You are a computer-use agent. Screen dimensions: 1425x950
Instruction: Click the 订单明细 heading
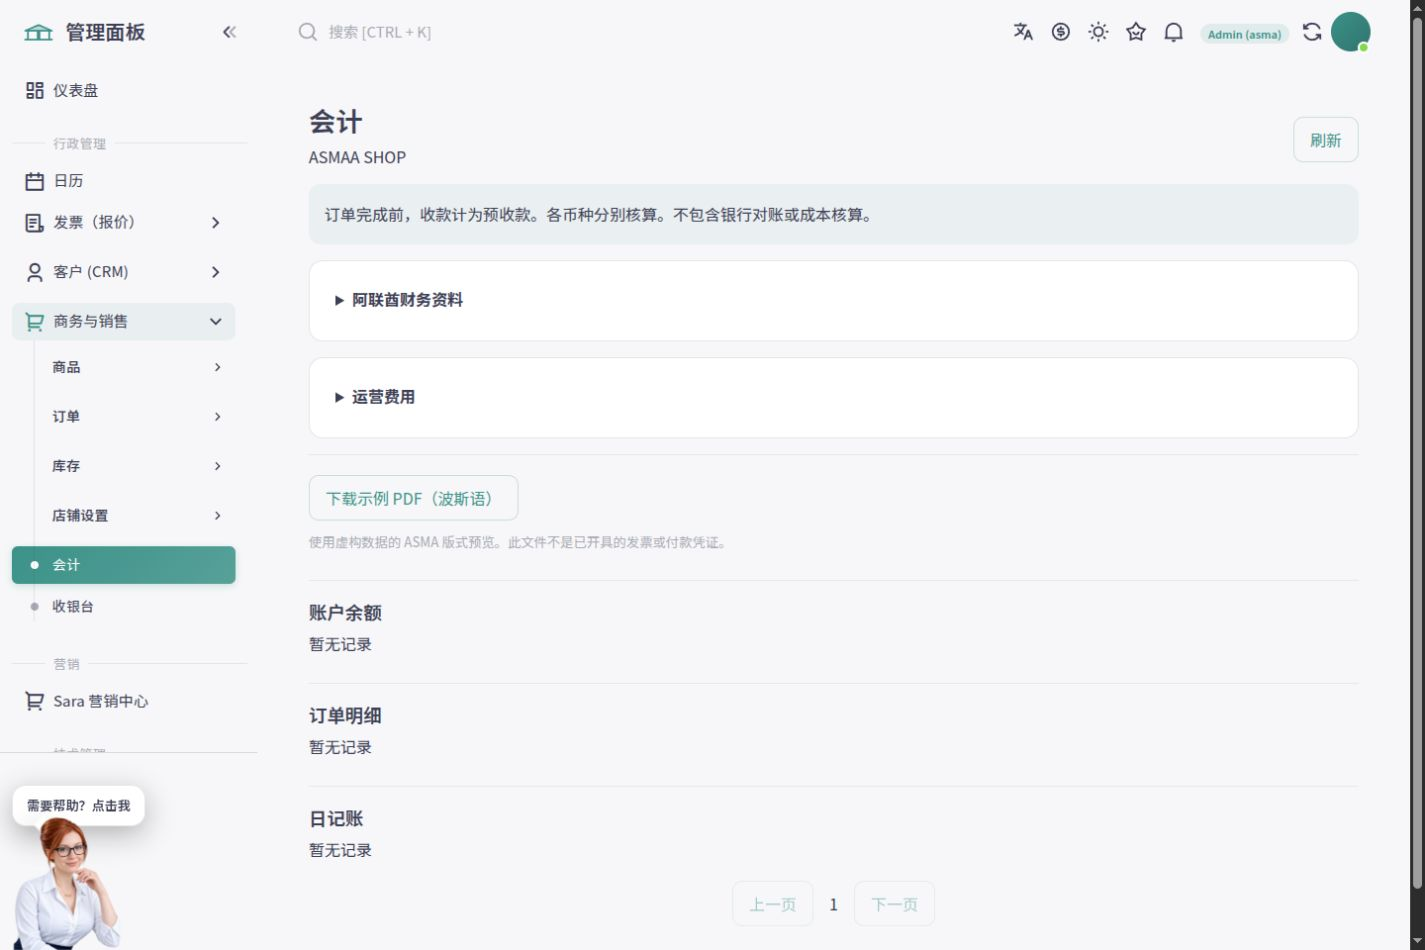tap(345, 716)
